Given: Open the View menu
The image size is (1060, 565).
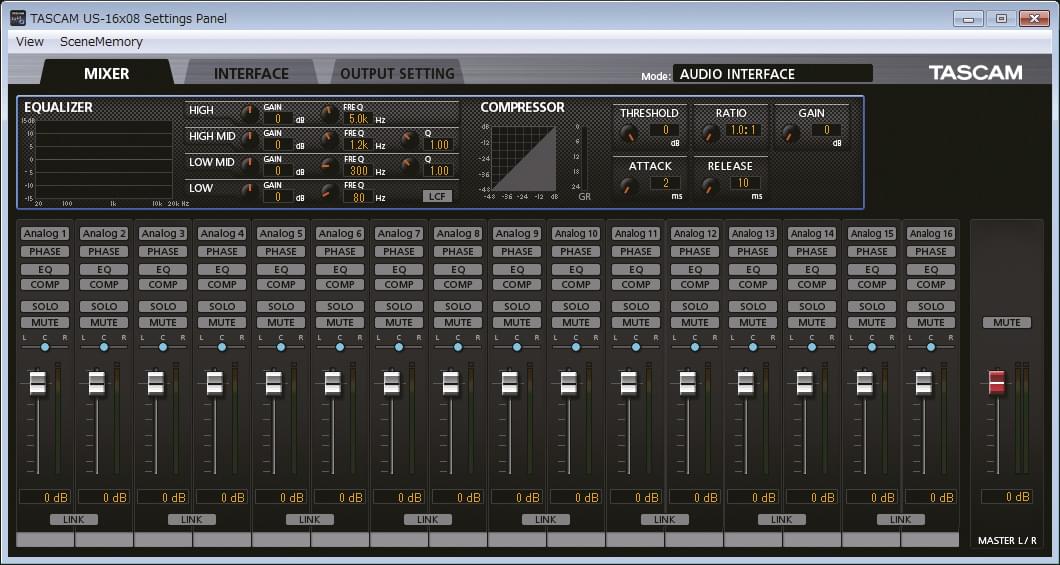Looking at the screenshot, I should coord(30,42).
